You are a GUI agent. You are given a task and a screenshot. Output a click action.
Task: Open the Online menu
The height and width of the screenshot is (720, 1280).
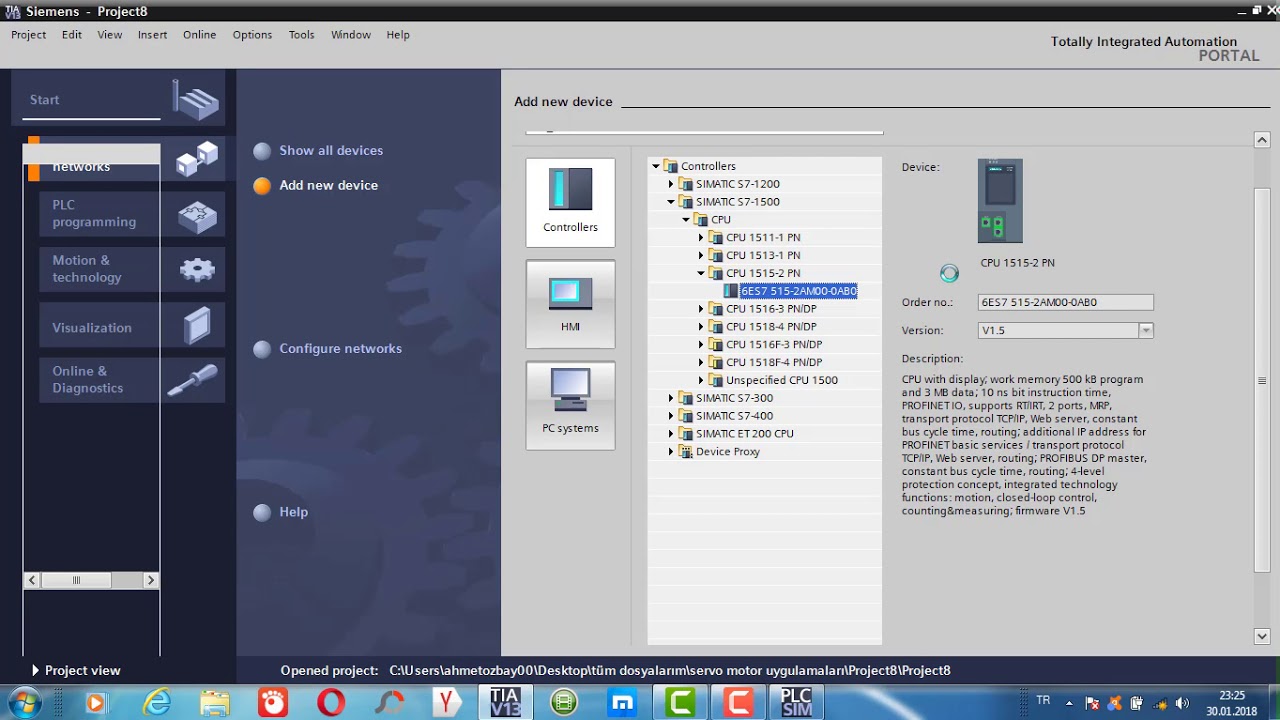[199, 35]
